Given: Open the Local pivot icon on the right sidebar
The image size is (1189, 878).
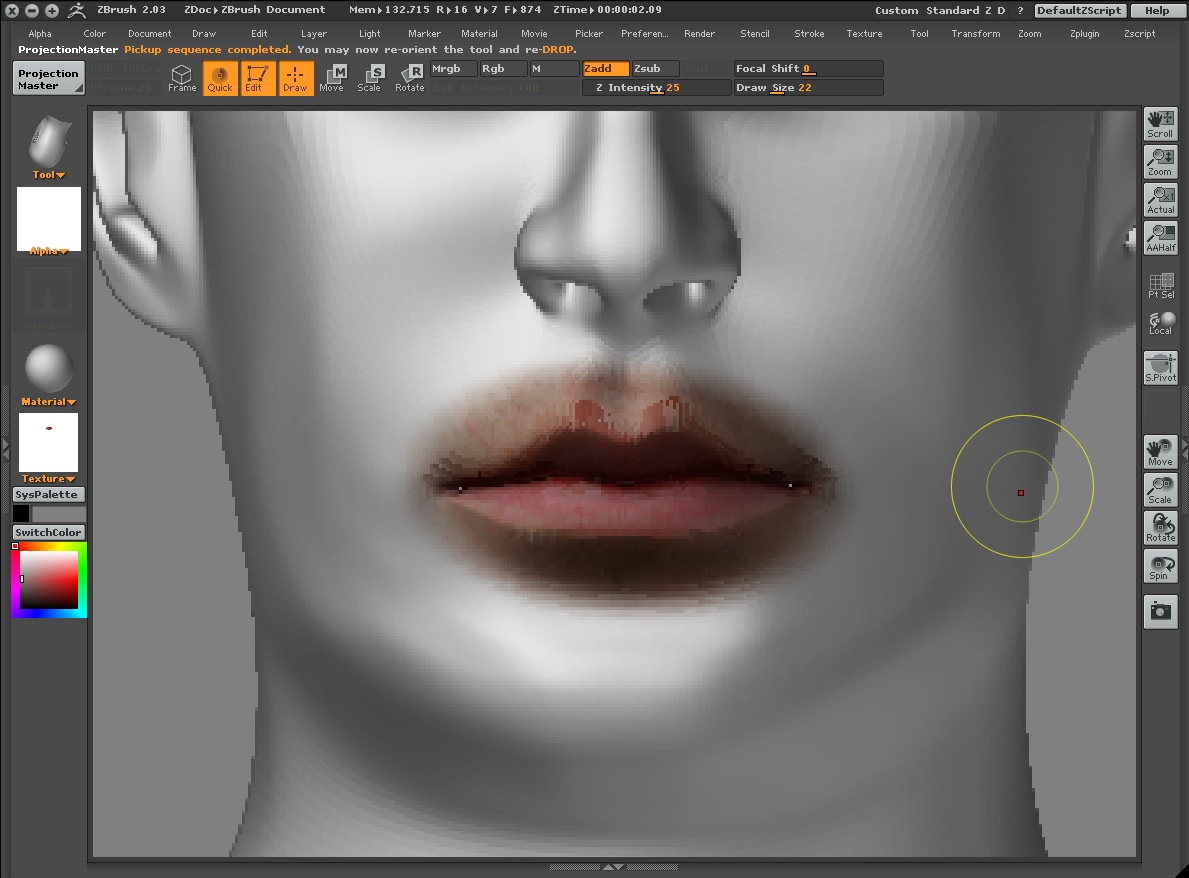Looking at the screenshot, I should coord(1160,322).
